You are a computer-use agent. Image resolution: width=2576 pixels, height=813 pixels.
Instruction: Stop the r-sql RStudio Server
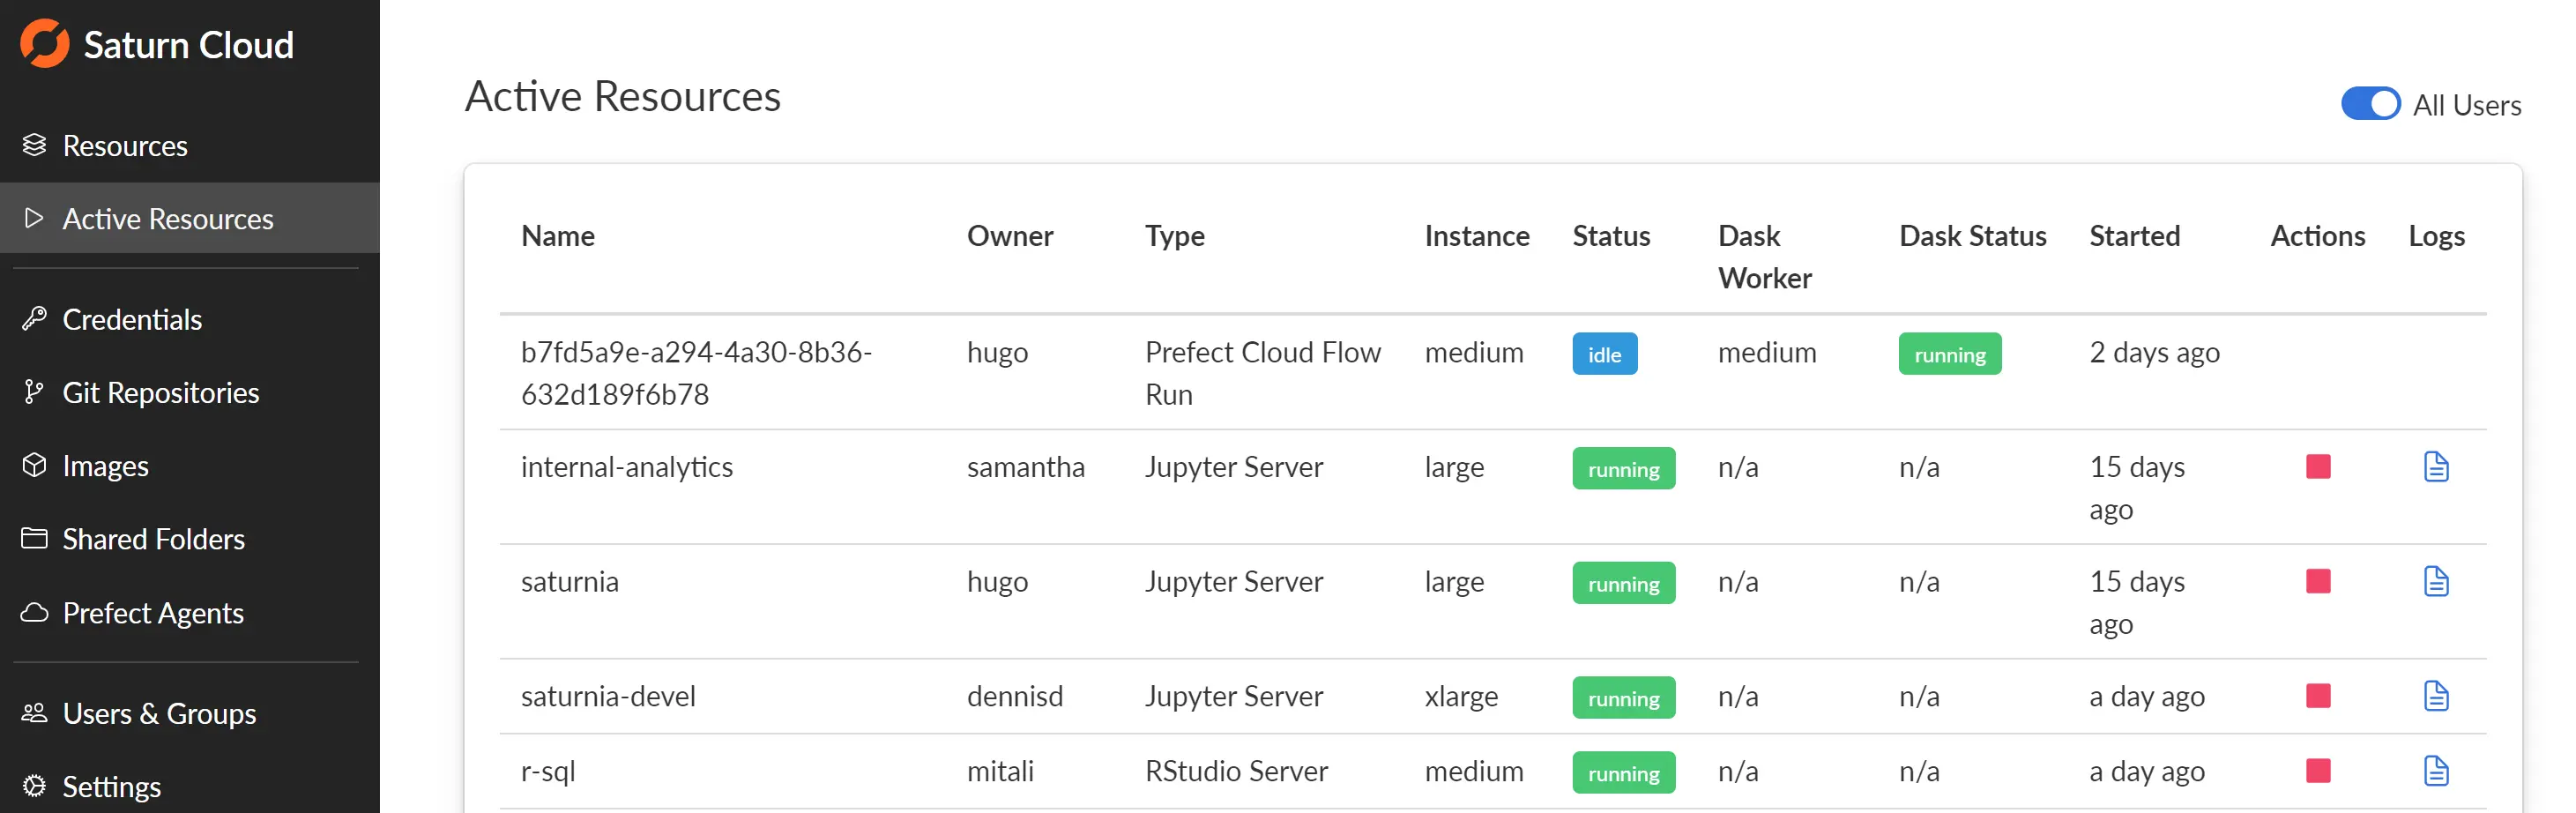click(x=2317, y=771)
